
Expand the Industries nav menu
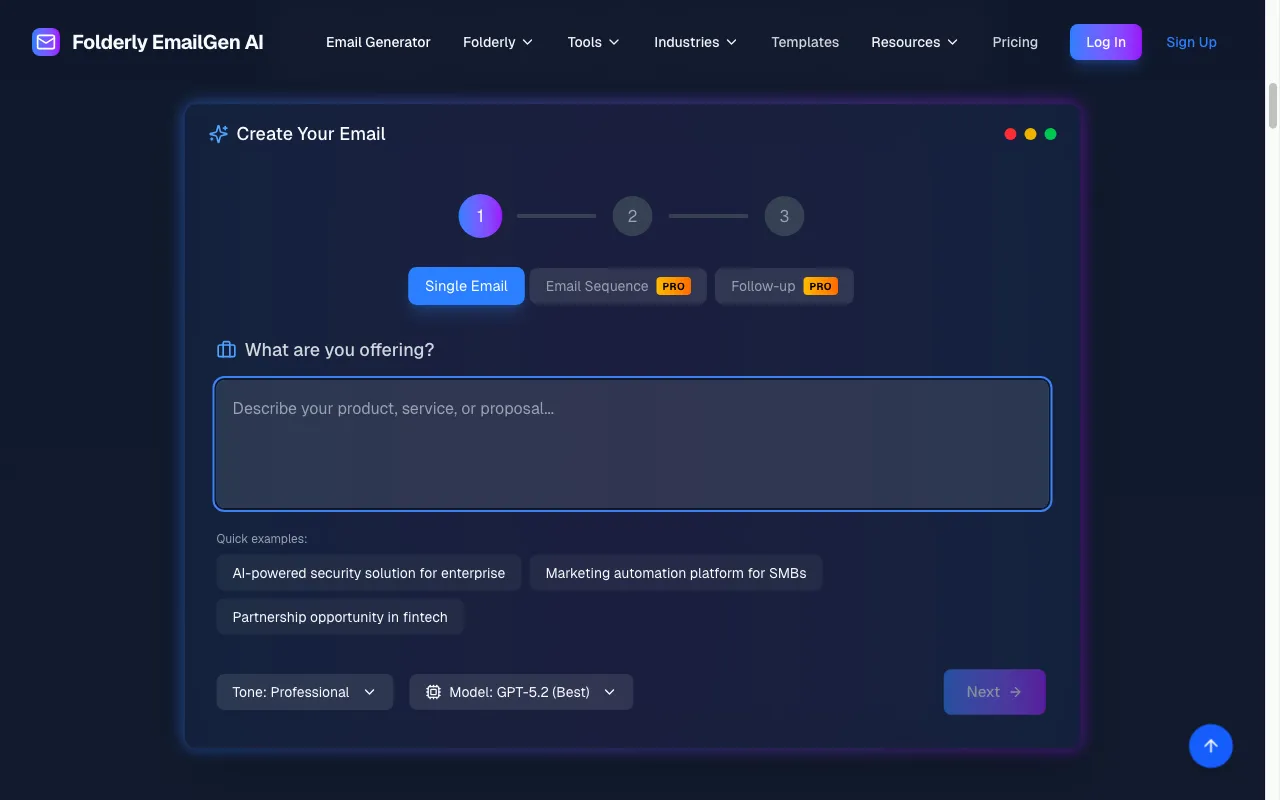tap(696, 42)
